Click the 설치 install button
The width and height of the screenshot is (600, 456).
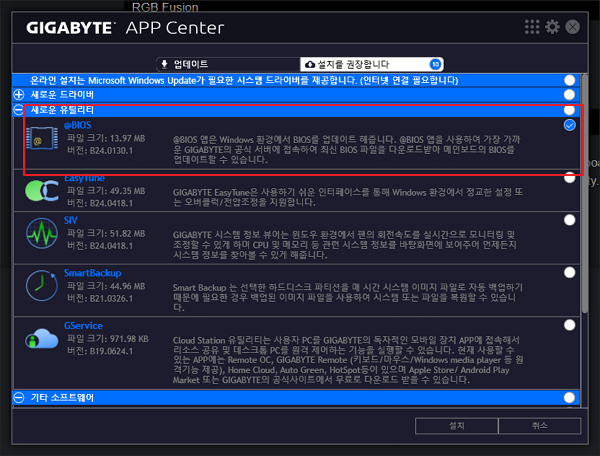457,426
